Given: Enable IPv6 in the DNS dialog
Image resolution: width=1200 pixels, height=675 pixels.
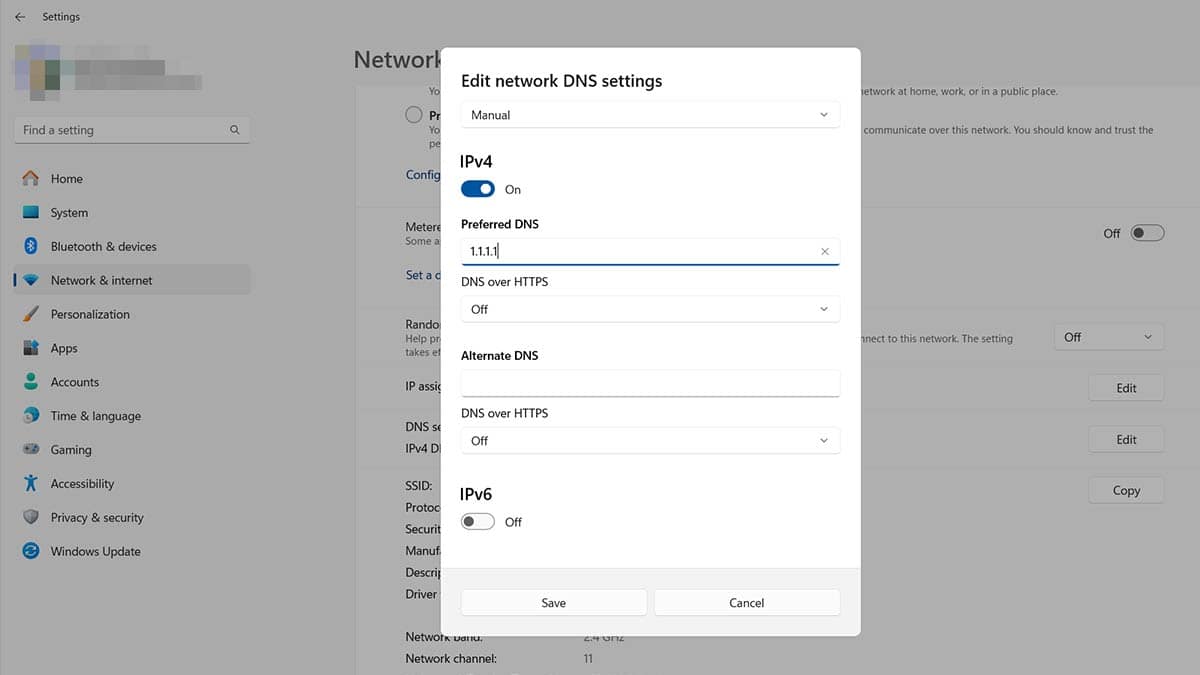Looking at the screenshot, I should 477,521.
